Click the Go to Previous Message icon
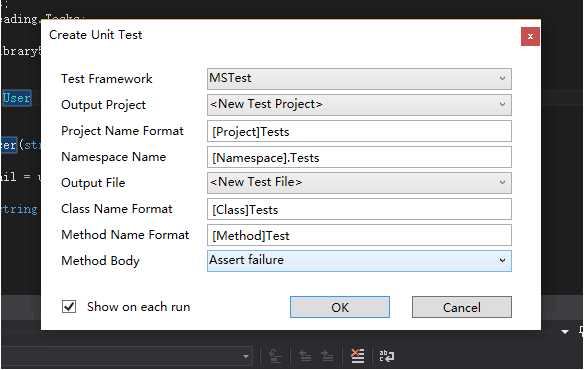 pyautogui.click(x=305, y=357)
